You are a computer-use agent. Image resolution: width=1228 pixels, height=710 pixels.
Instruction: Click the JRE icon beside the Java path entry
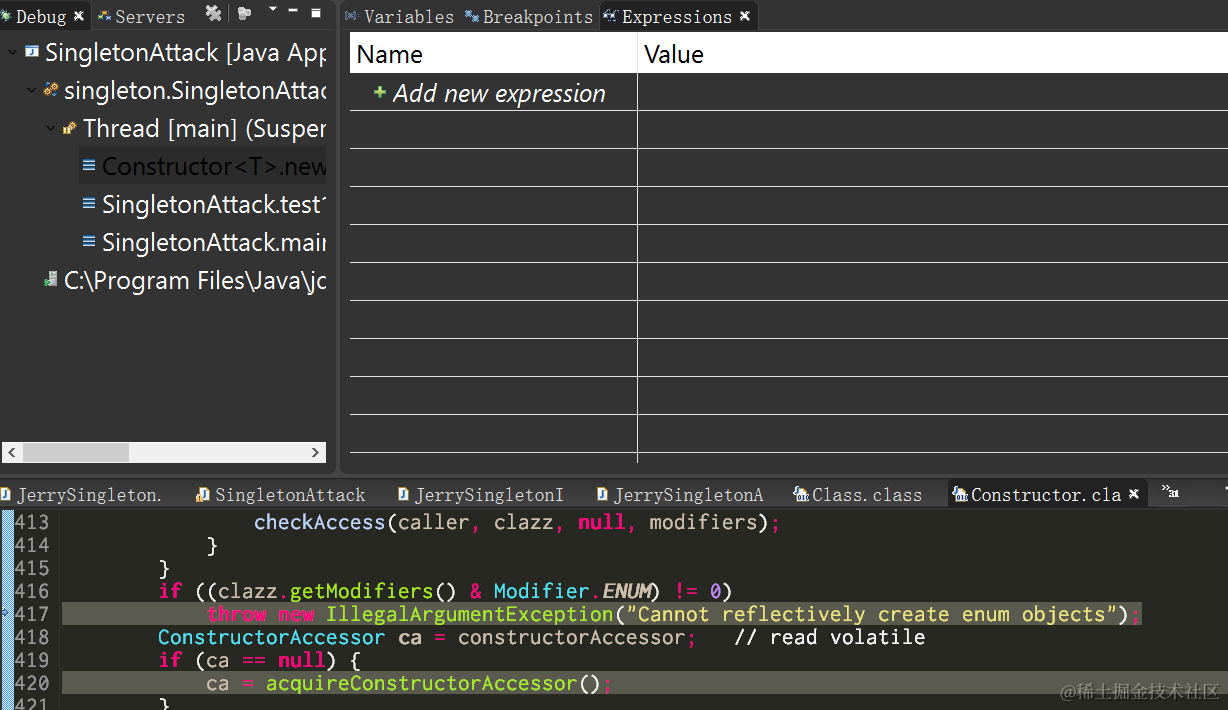pos(50,280)
